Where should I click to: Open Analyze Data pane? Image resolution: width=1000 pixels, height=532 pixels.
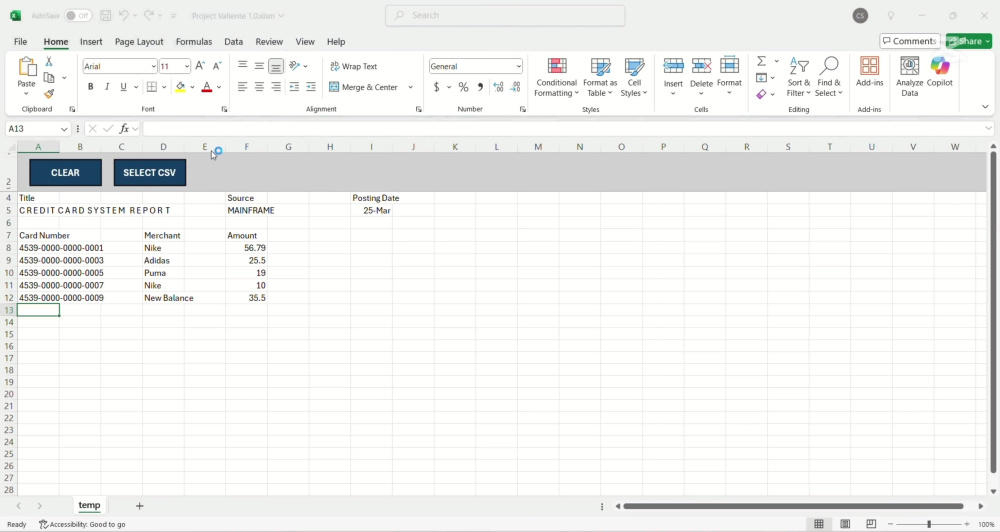click(909, 77)
